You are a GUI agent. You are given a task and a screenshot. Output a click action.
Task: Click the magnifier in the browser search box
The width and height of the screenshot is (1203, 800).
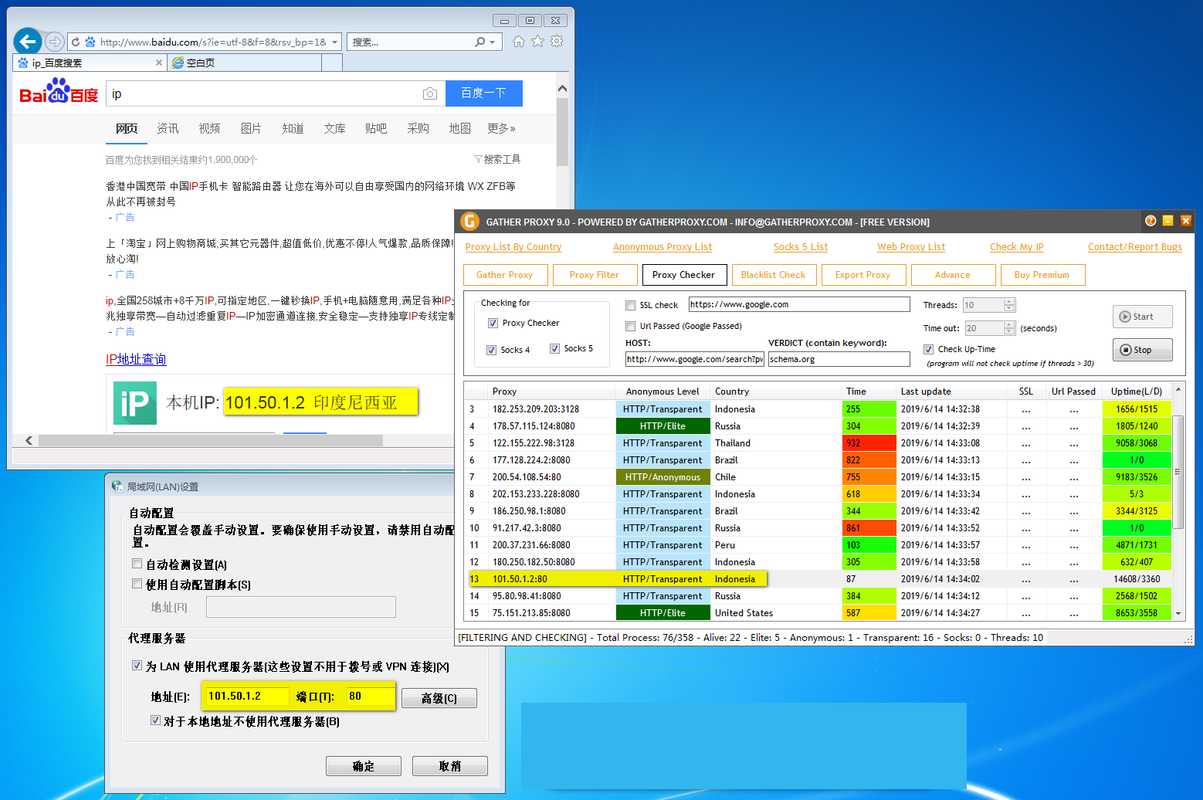point(480,42)
